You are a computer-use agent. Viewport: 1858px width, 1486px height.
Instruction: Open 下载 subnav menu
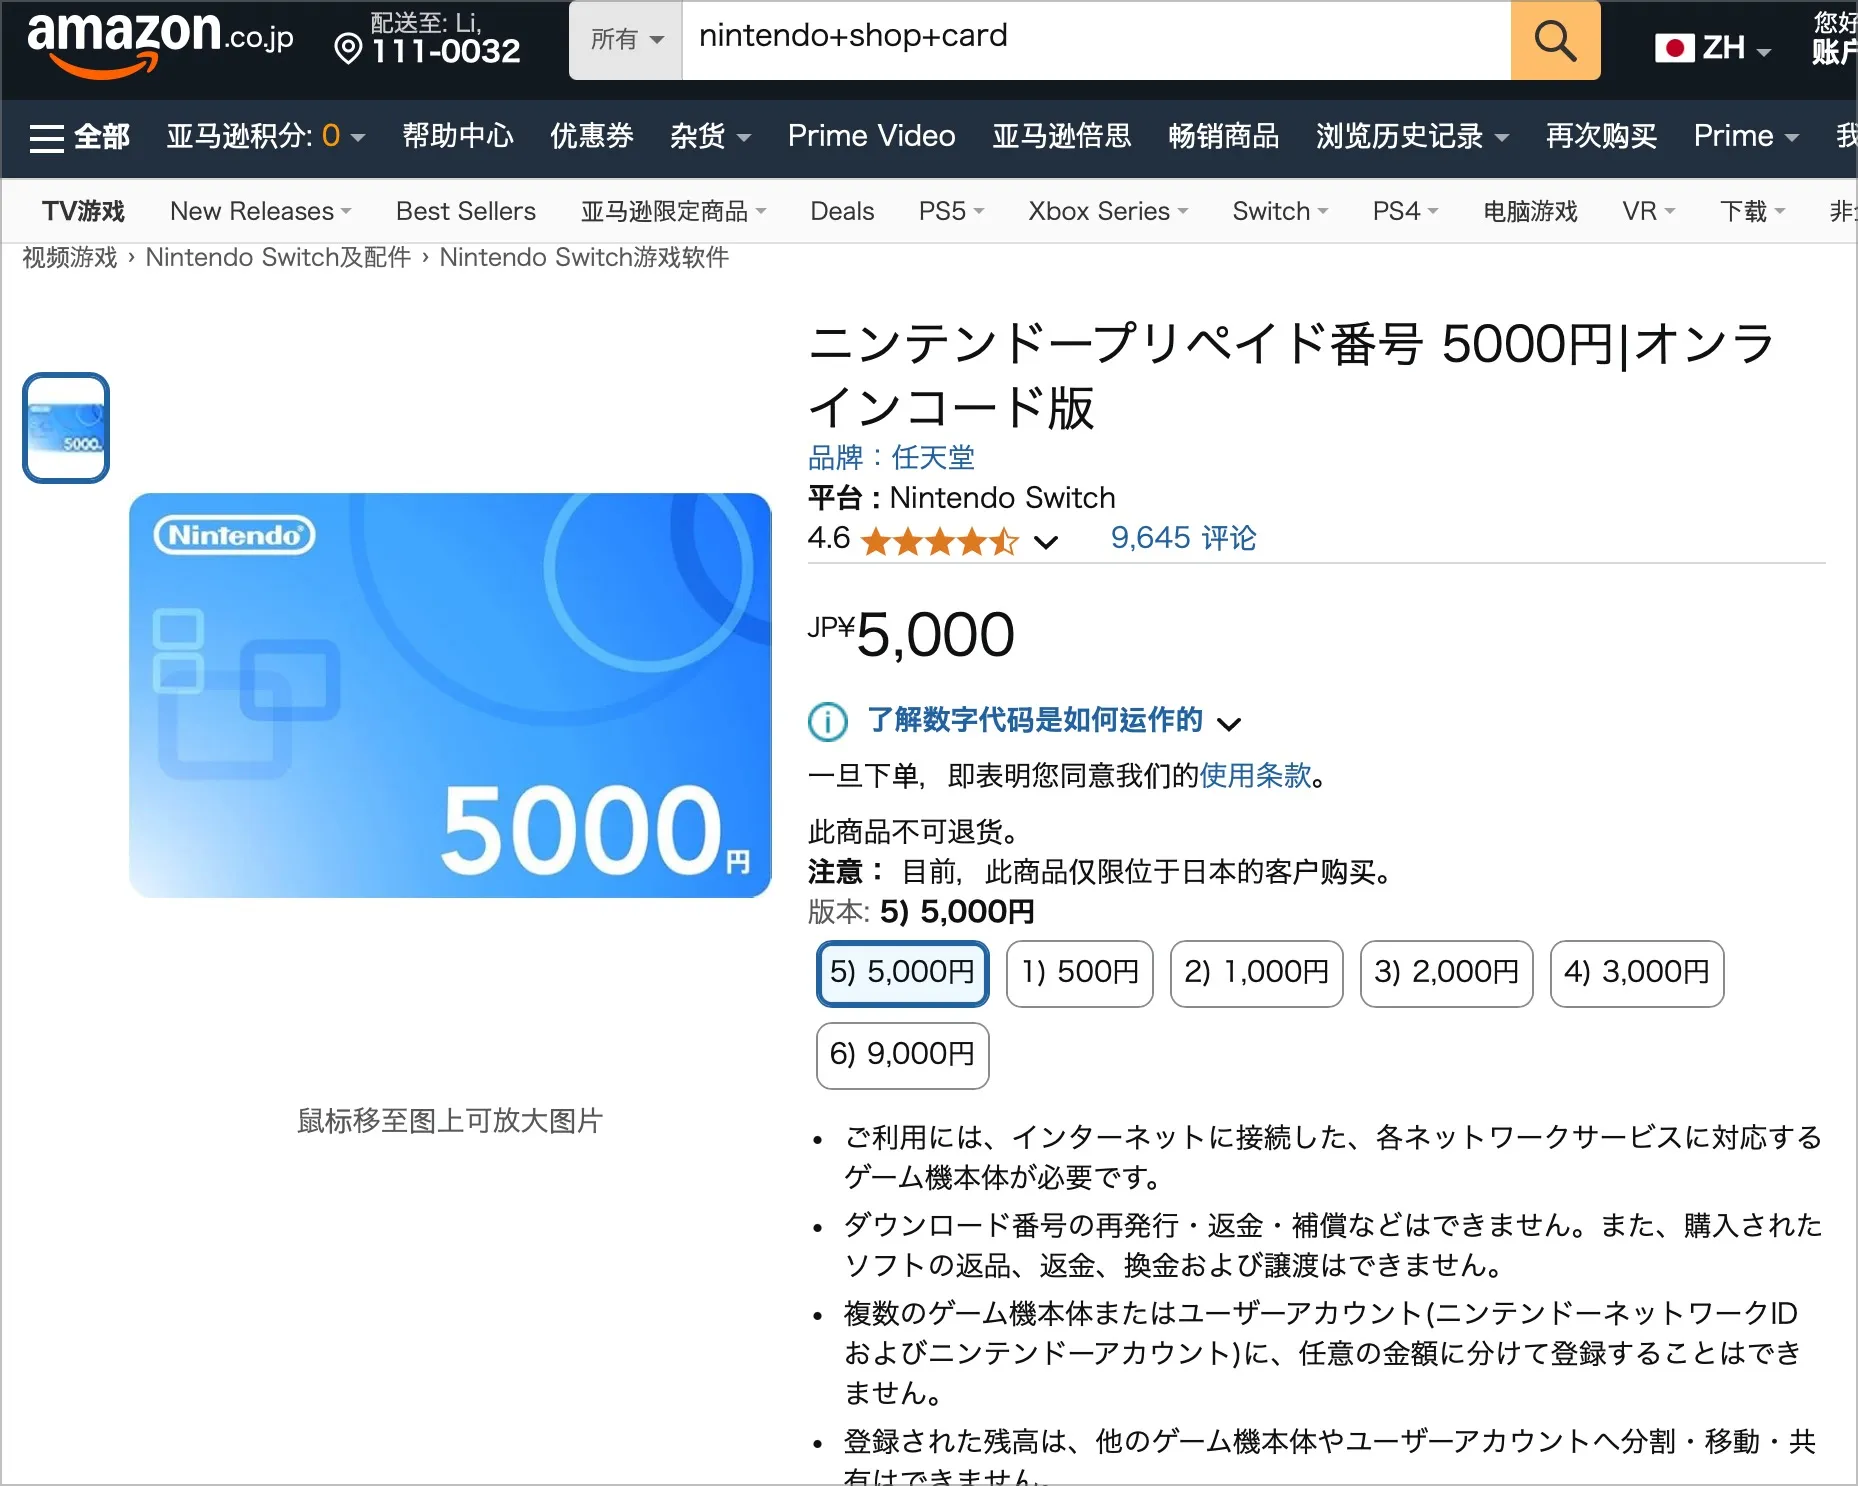(1752, 211)
